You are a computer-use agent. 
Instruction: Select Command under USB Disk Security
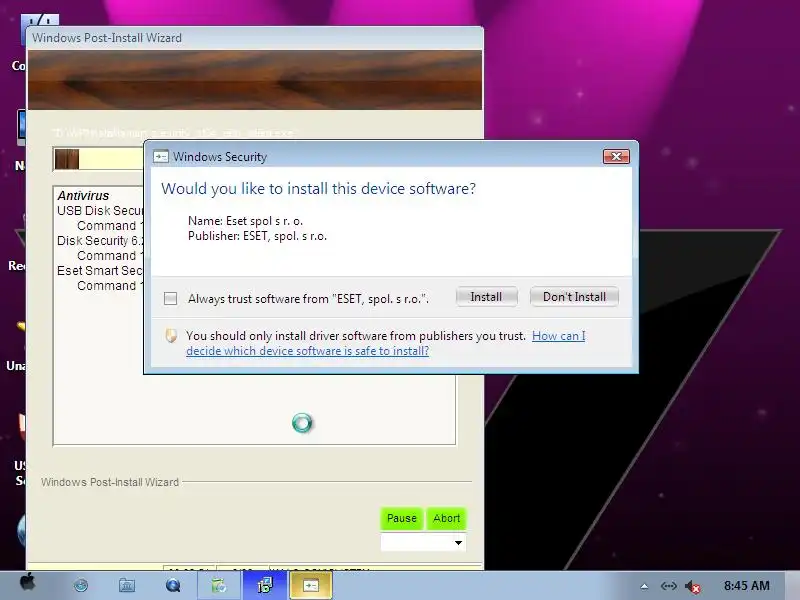click(110, 226)
